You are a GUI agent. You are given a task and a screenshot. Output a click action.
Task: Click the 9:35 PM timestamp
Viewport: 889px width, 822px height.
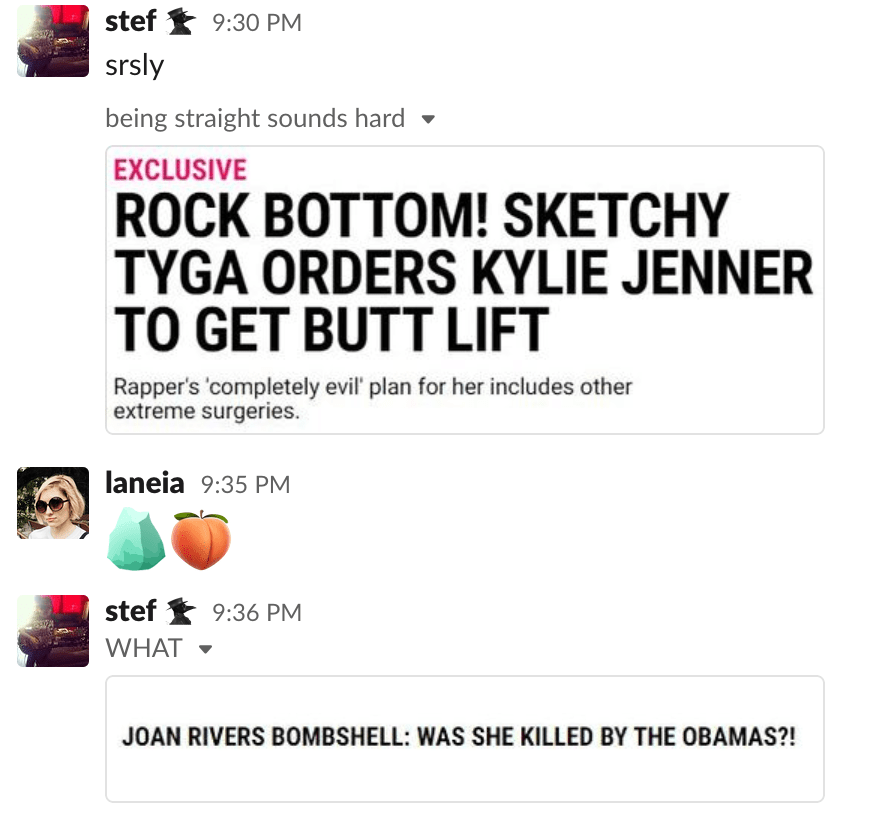245,485
